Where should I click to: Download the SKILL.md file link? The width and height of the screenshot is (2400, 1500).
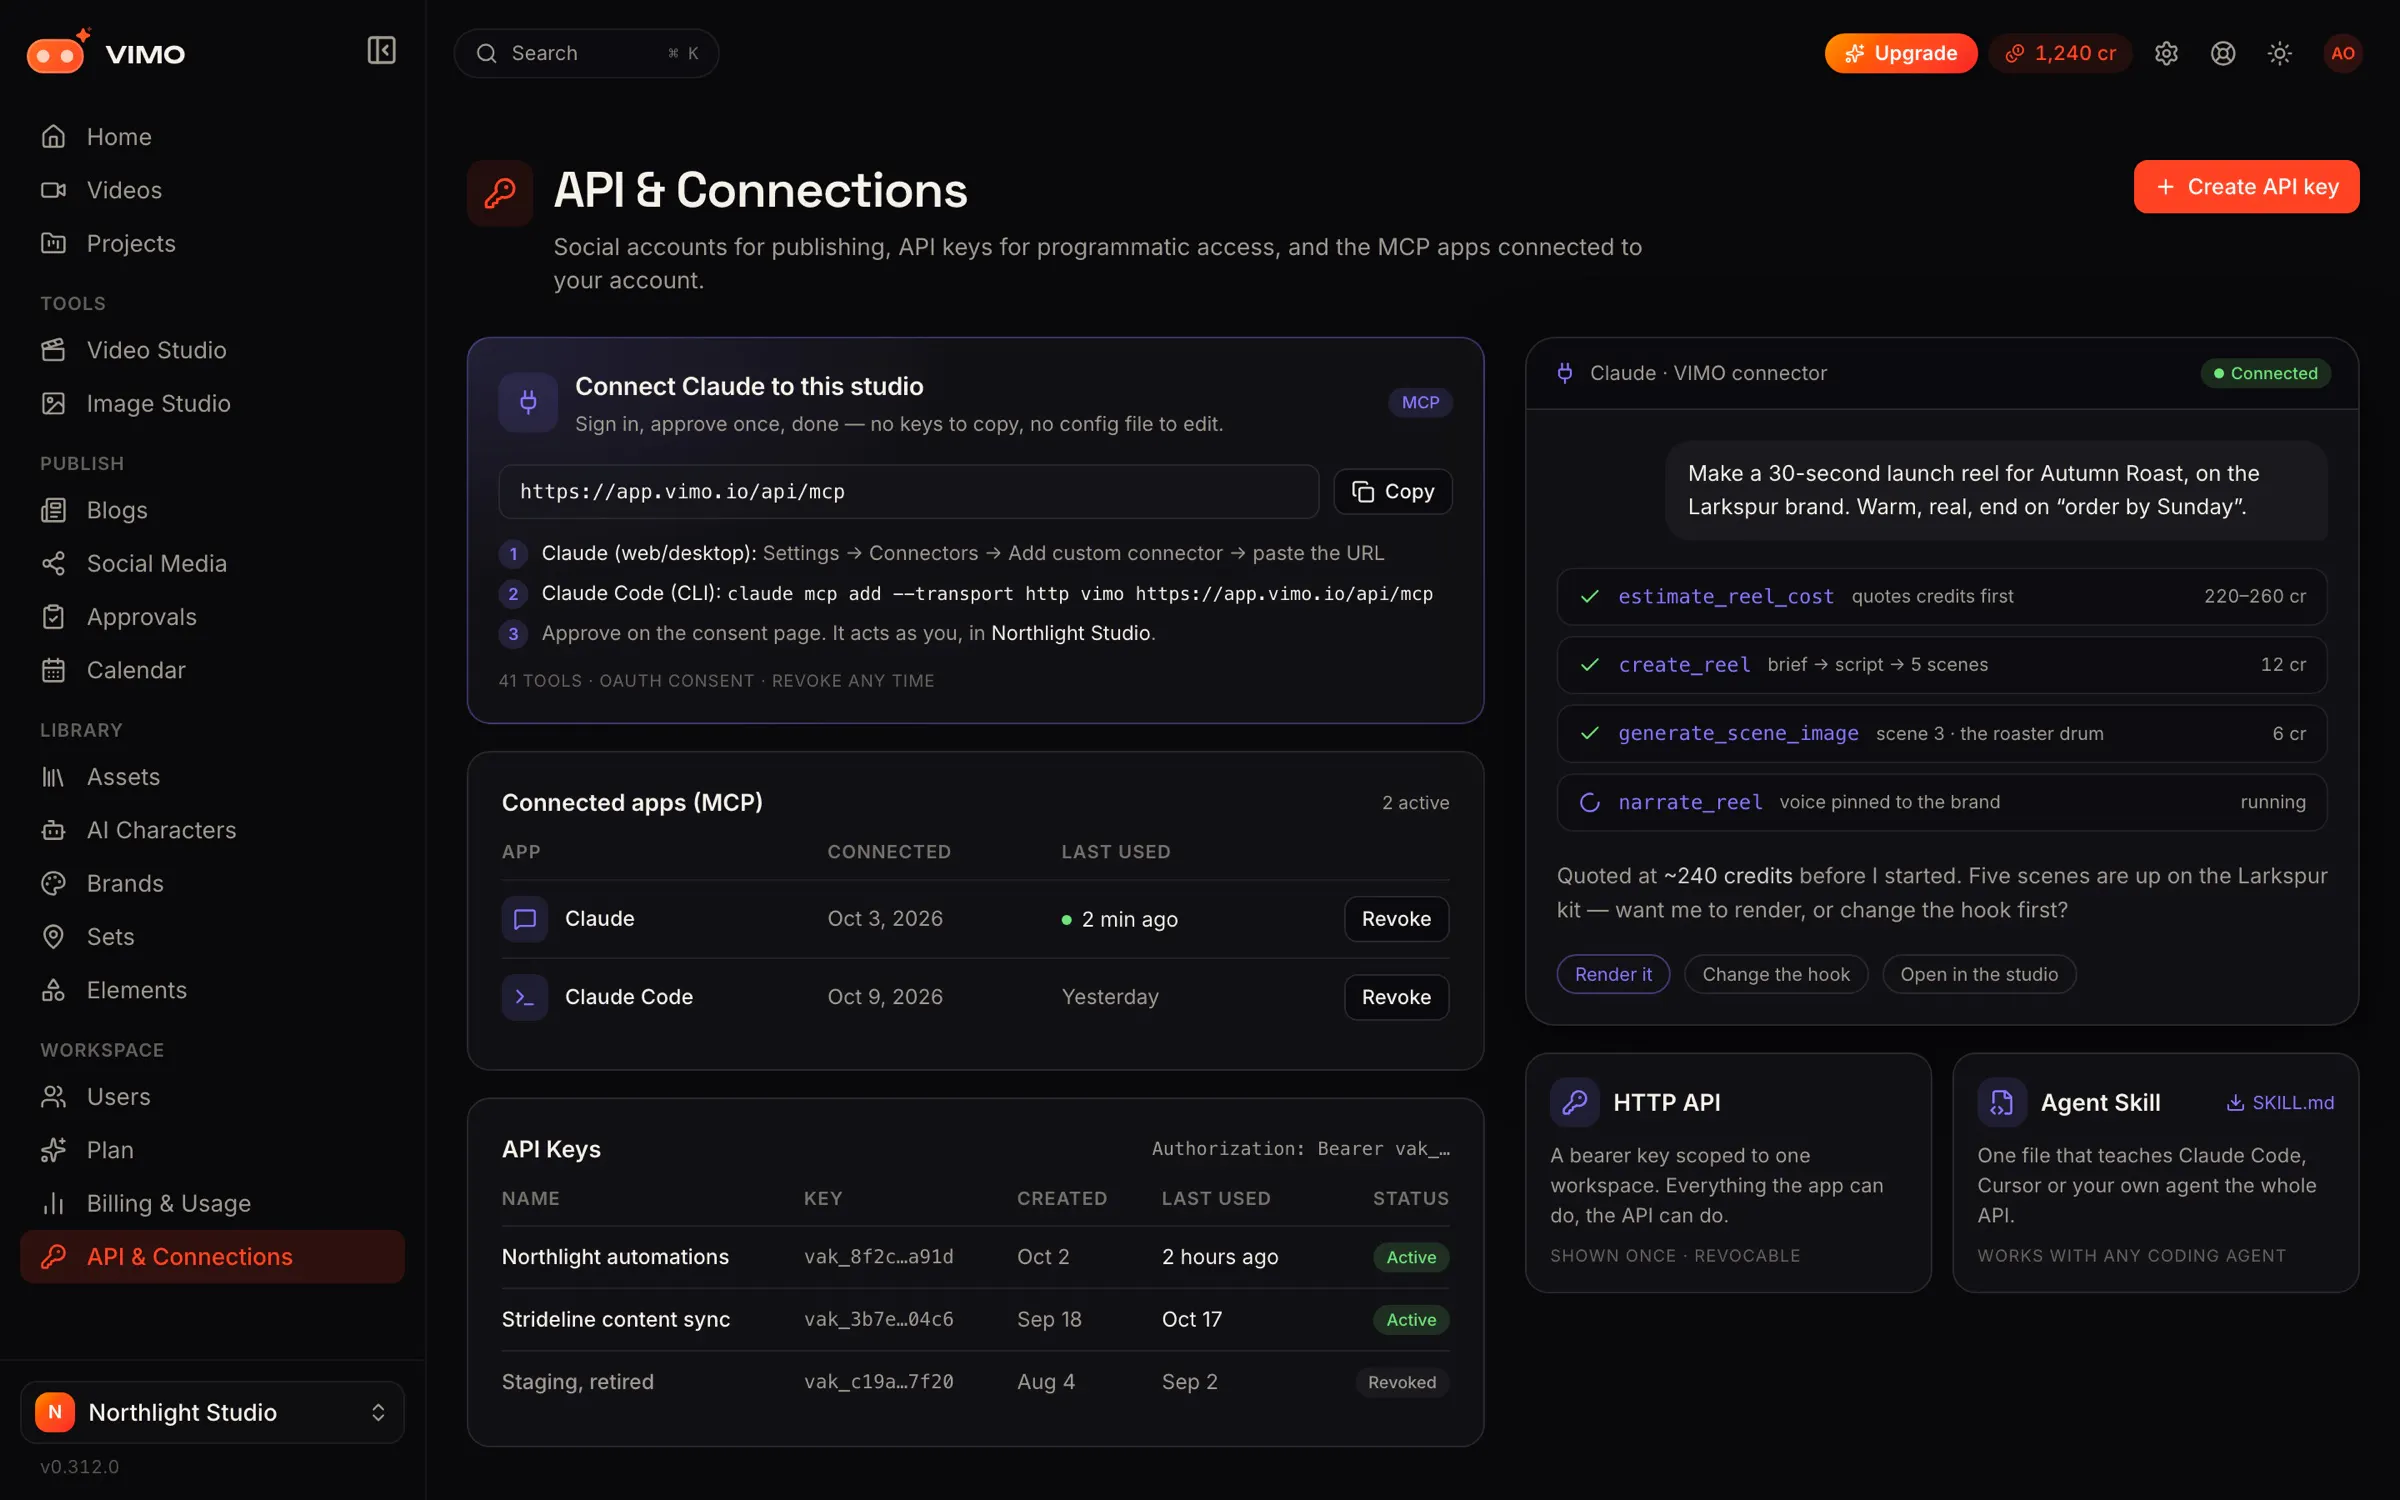coord(2280,1102)
